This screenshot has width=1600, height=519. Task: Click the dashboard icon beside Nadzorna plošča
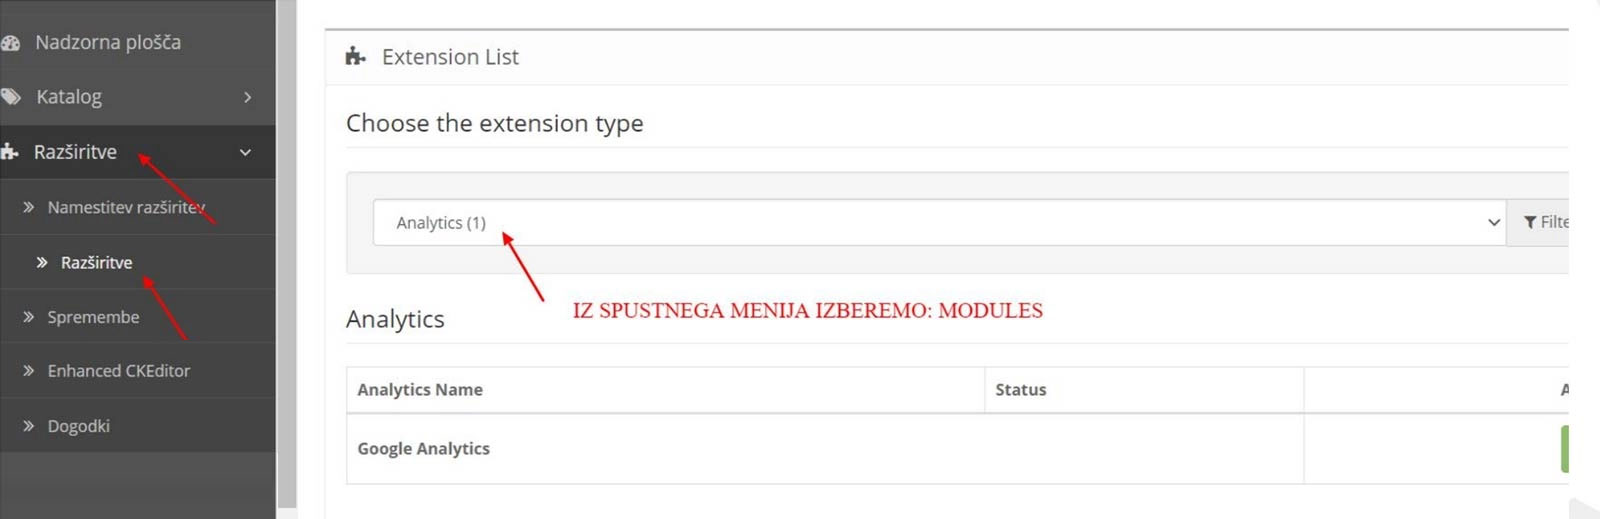click(11, 43)
